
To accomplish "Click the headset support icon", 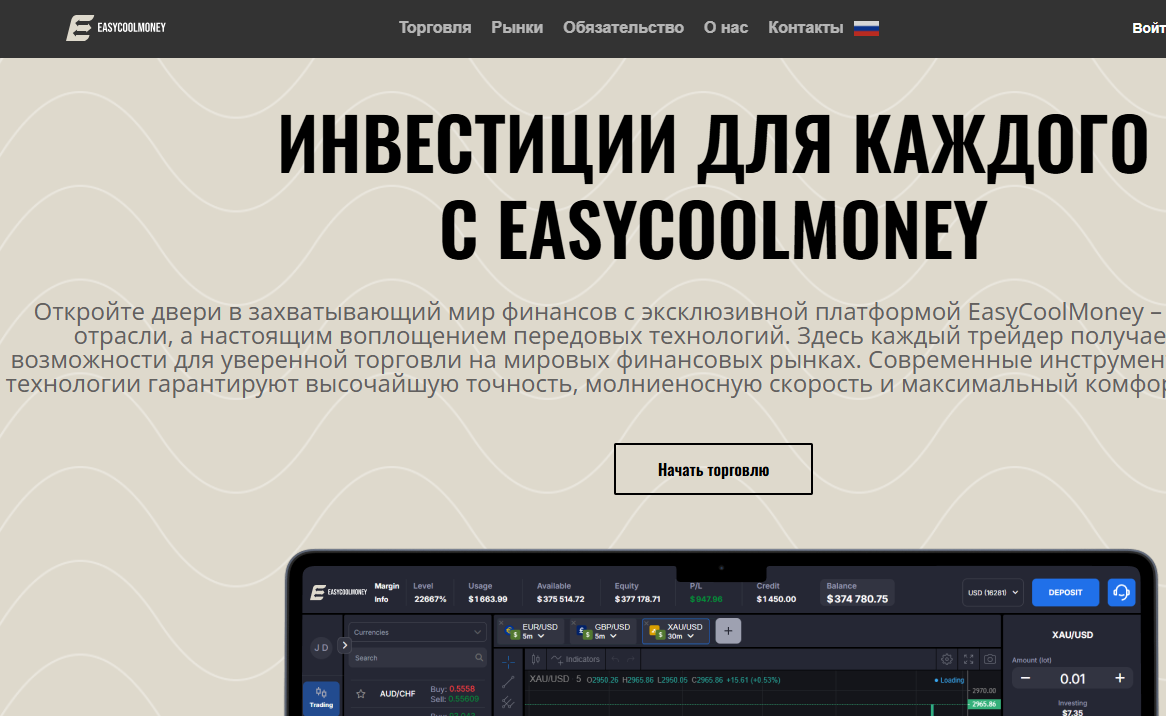I will (x=1121, y=592).
